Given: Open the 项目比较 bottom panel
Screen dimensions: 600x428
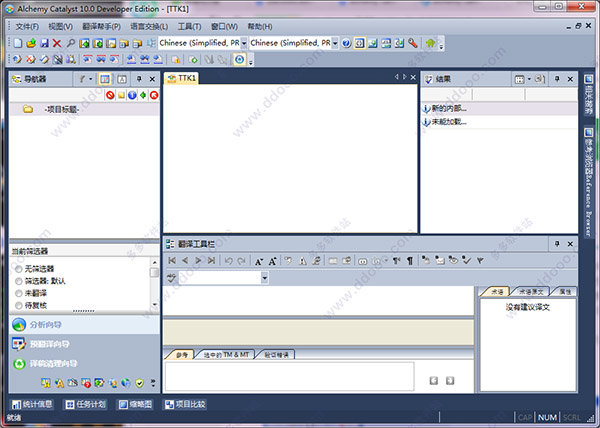Looking at the screenshot, I should [186, 404].
